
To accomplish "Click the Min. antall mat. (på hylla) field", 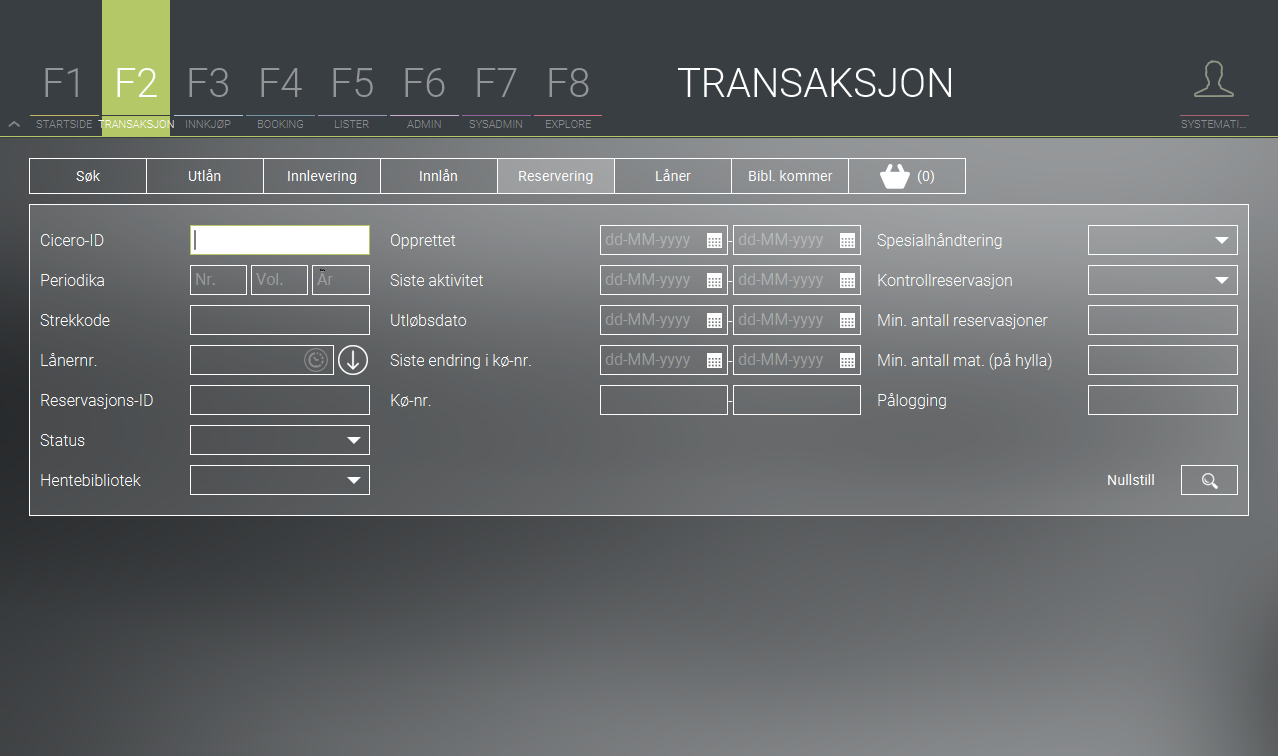I will point(1163,360).
